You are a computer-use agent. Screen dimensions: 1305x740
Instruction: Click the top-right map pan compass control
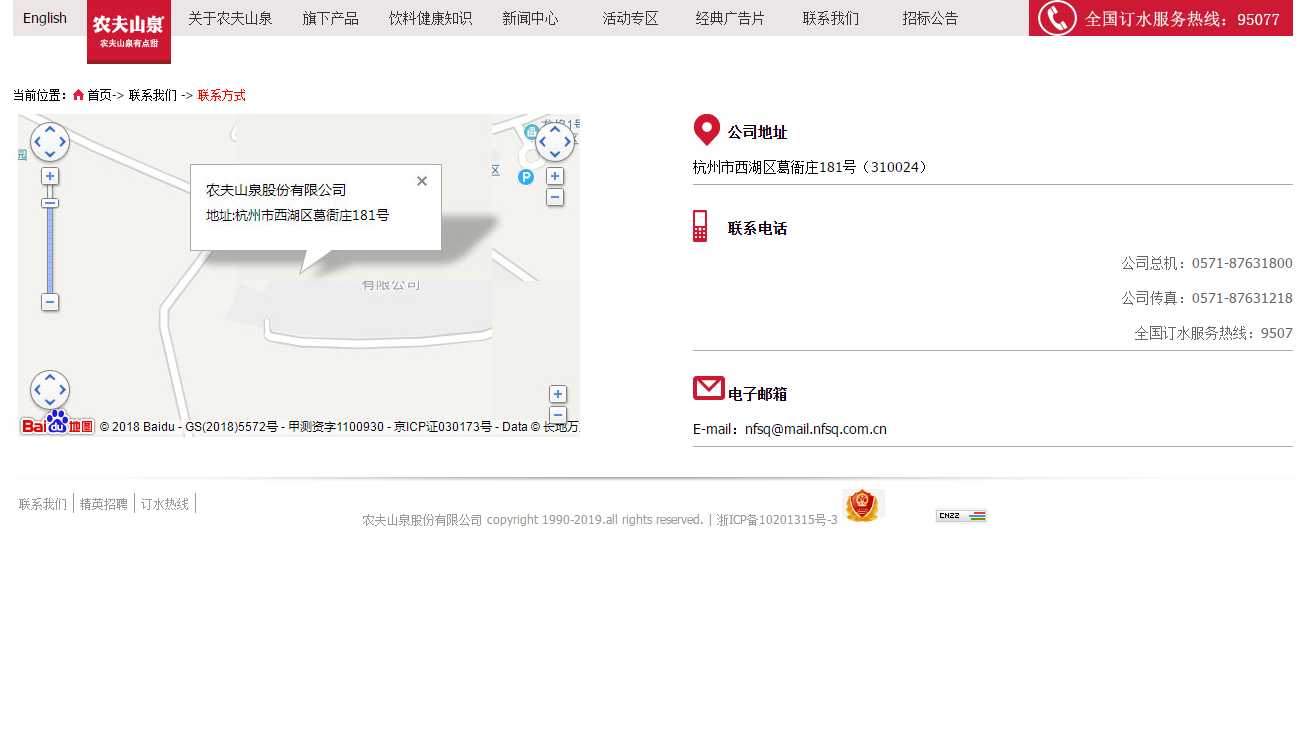pos(555,142)
